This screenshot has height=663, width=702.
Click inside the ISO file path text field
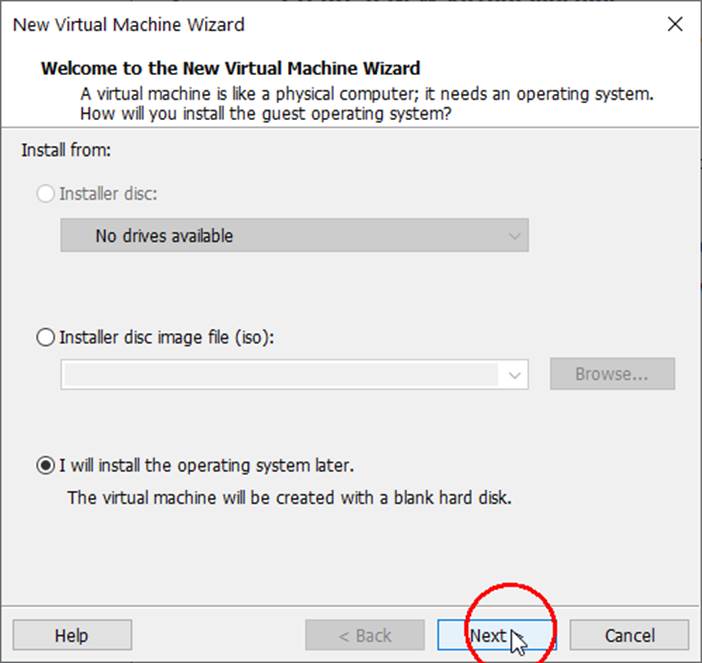pos(280,375)
